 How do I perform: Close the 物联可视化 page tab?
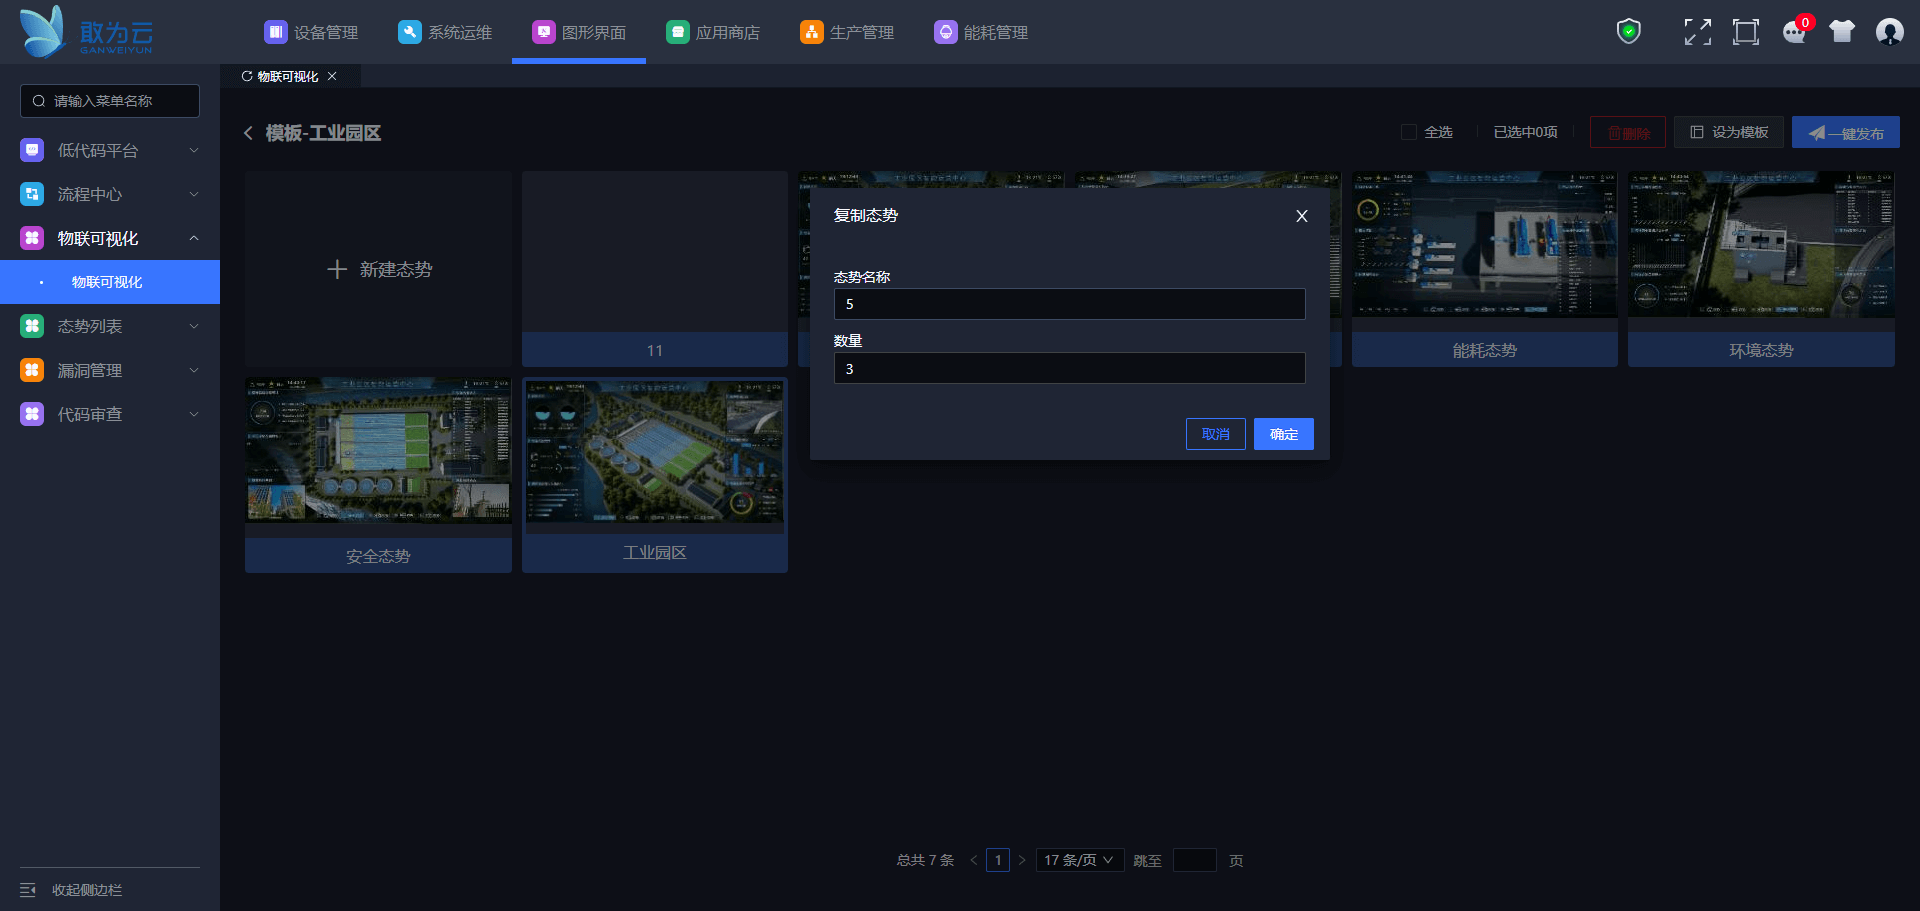pyautogui.click(x=332, y=76)
